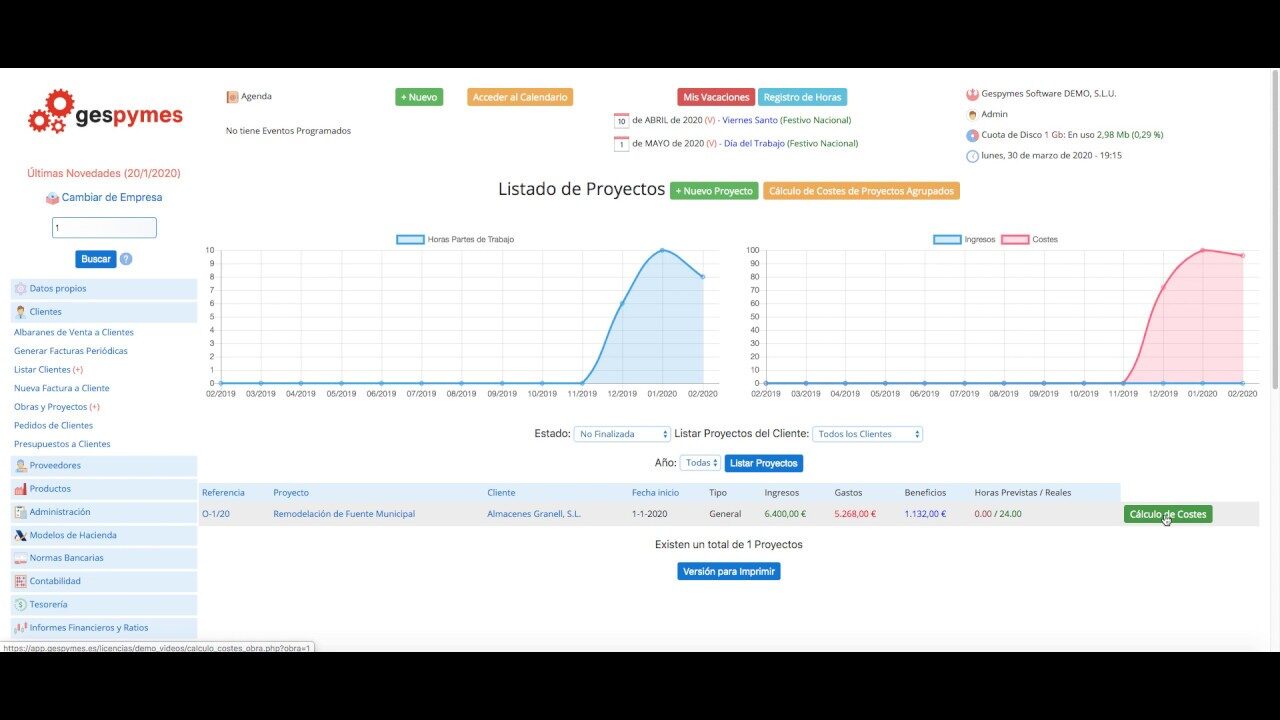
Task: Click the Productos icon in sidebar
Action: [21, 489]
